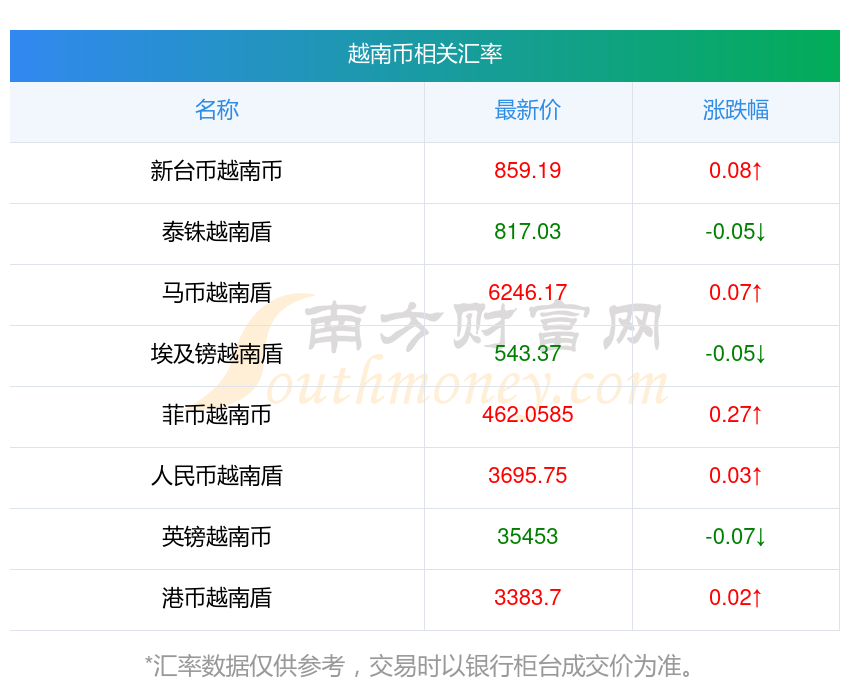Select the 马币越南盾 row name
The image size is (850, 698).
[x=217, y=293]
